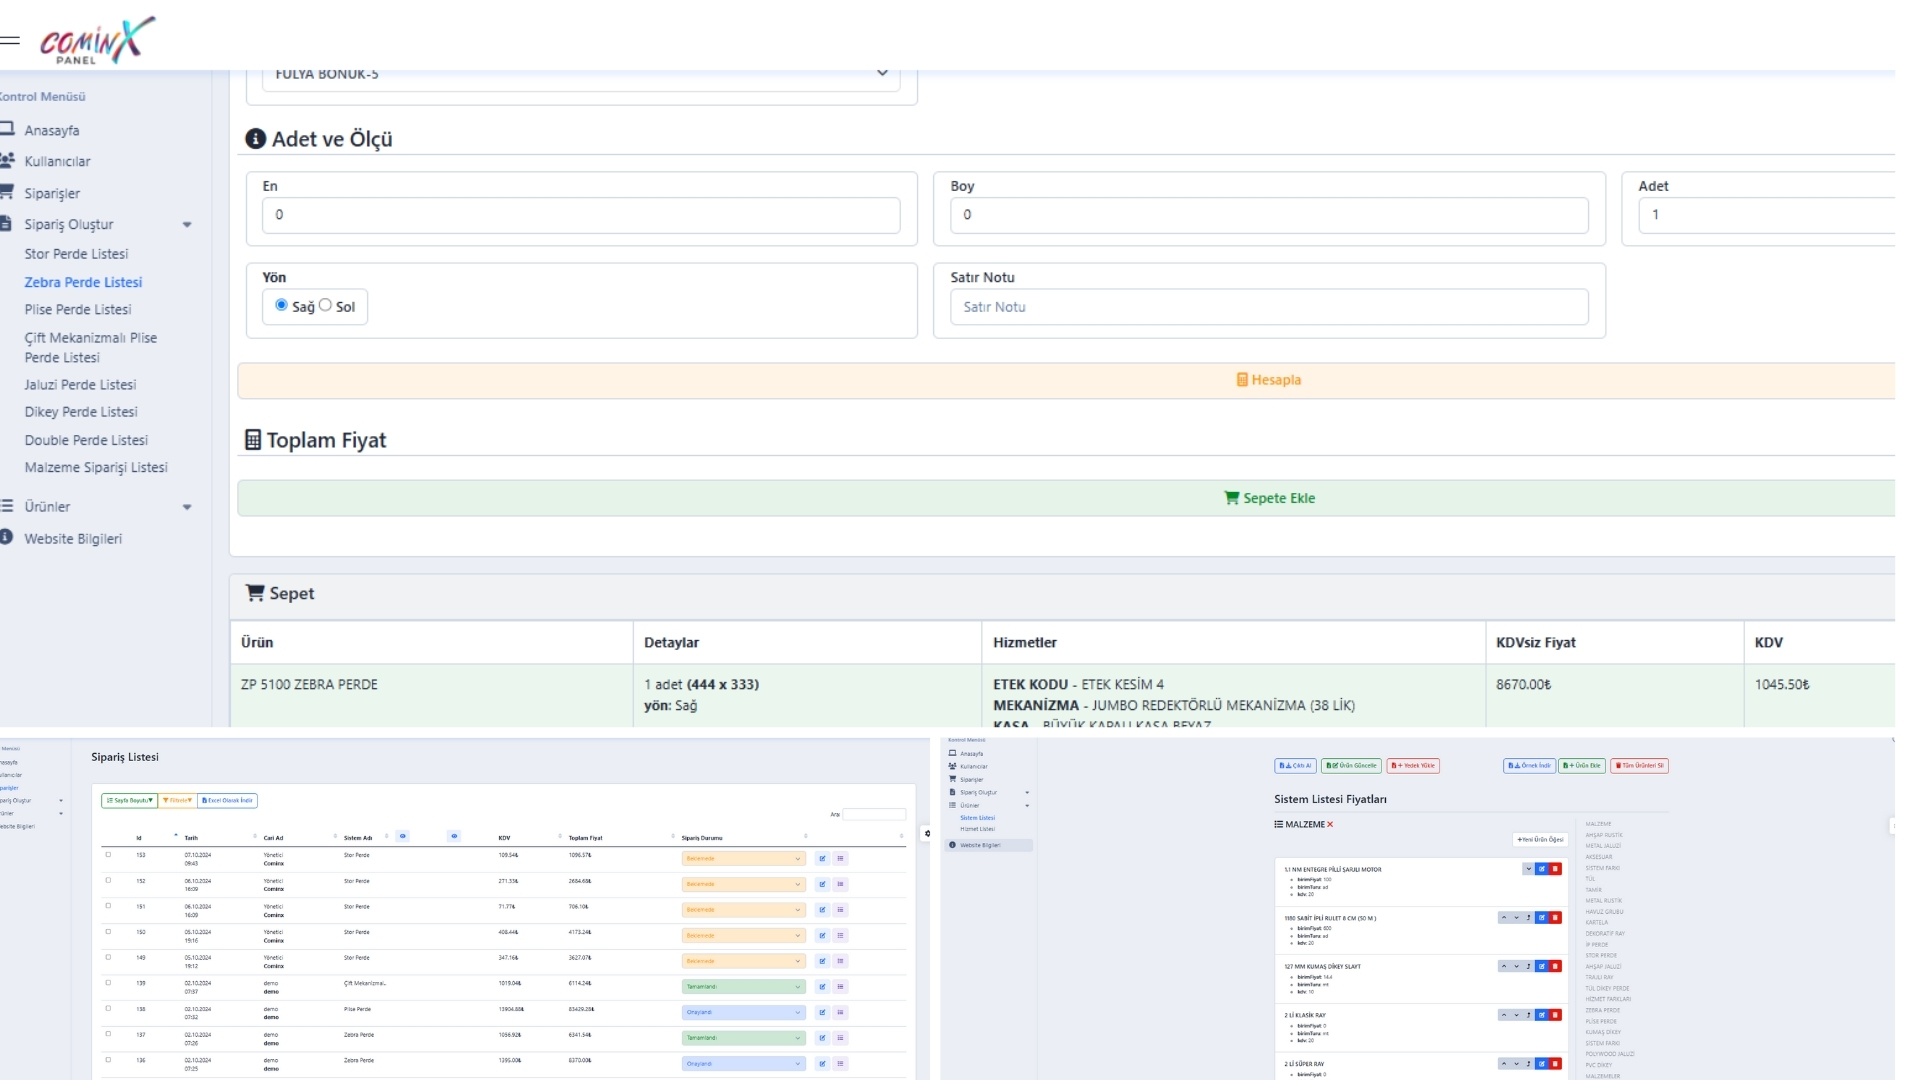Toggle the eye icon next to Sistem Adı column
Image resolution: width=1920 pixels, height=1080 pixels.
(403, 836)
